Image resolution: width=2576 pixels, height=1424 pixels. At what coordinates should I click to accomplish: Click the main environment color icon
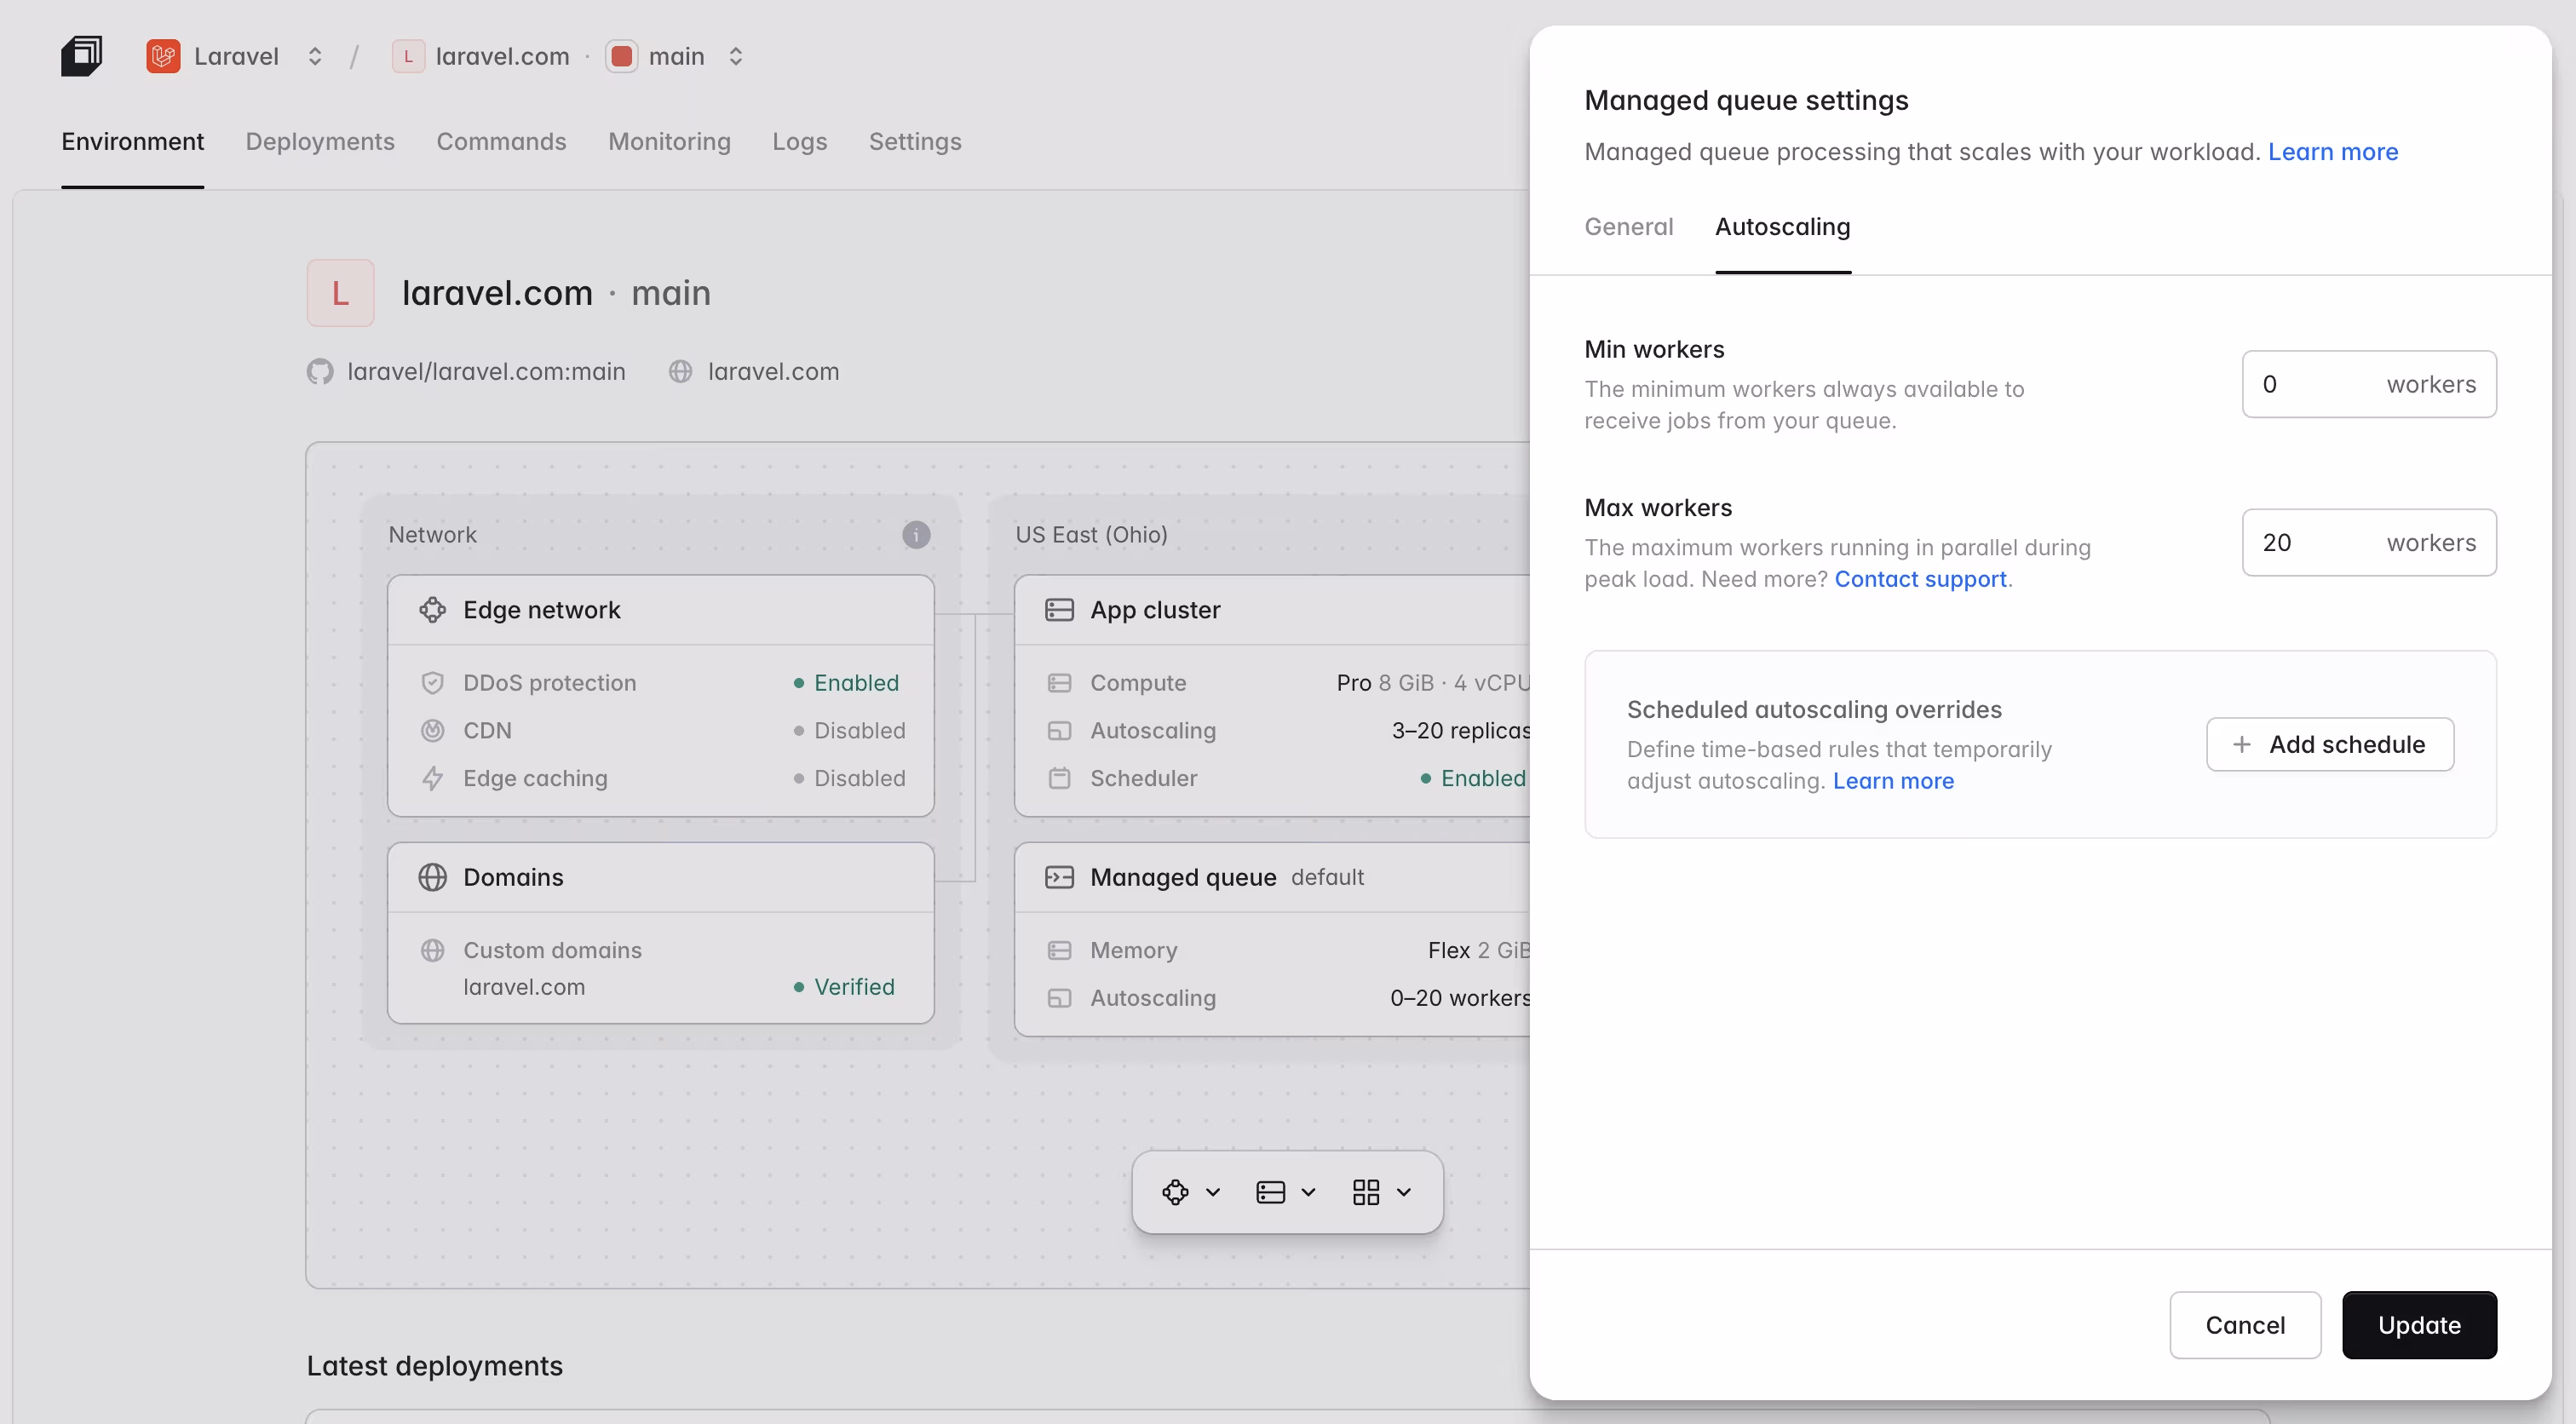click(x=621, y=56)
